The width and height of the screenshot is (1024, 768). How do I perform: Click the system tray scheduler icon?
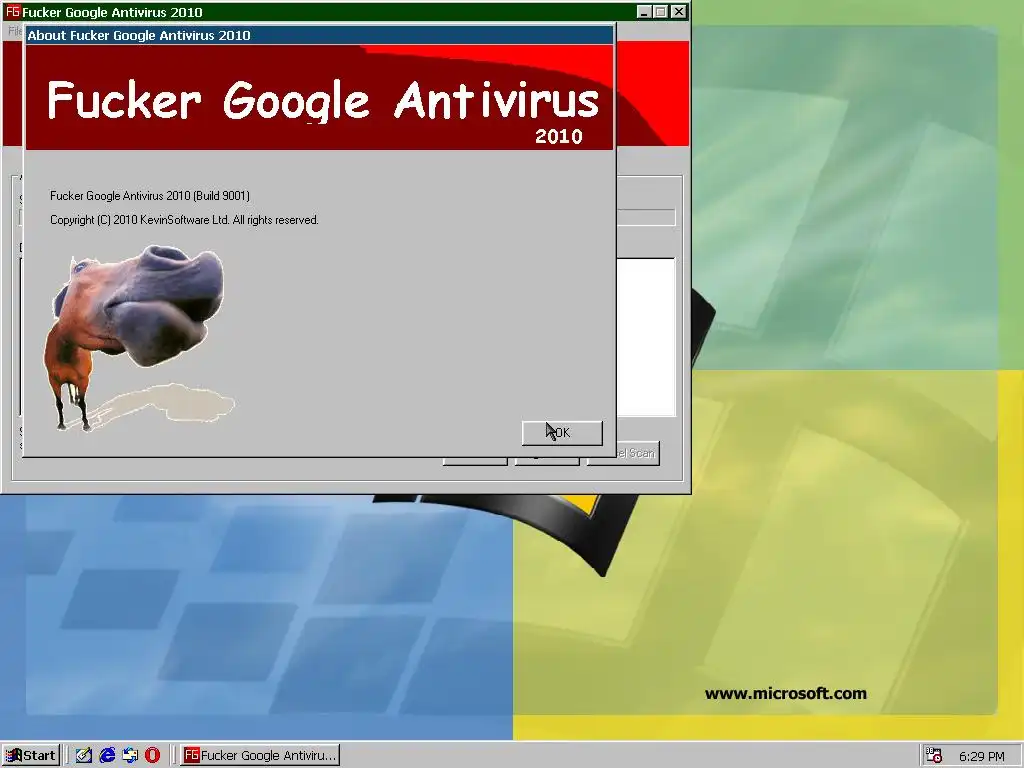[x=934, y=756]
